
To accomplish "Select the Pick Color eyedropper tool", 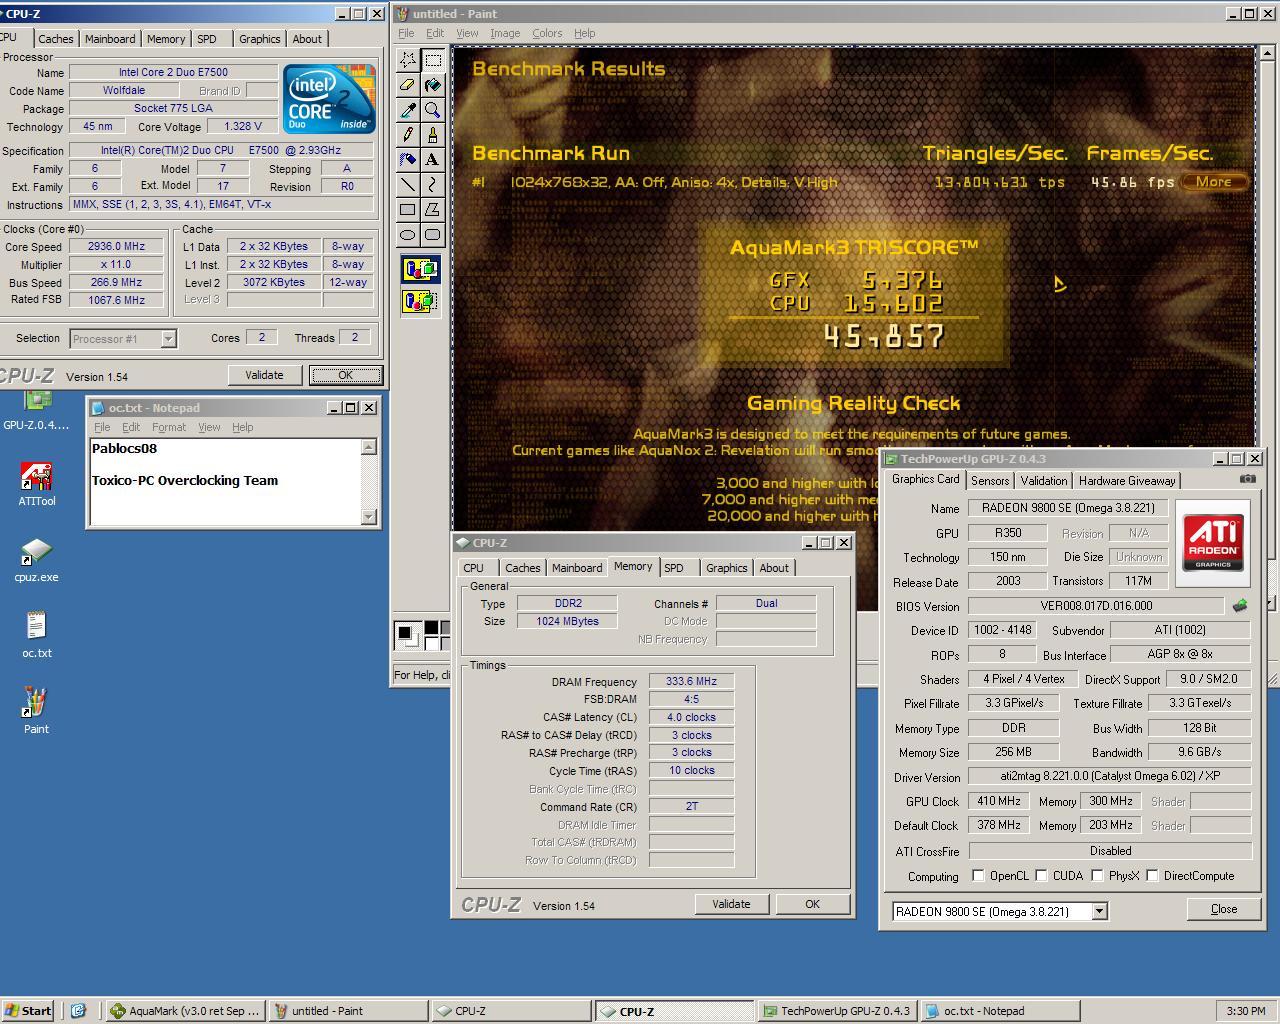I will click(408, 110).
